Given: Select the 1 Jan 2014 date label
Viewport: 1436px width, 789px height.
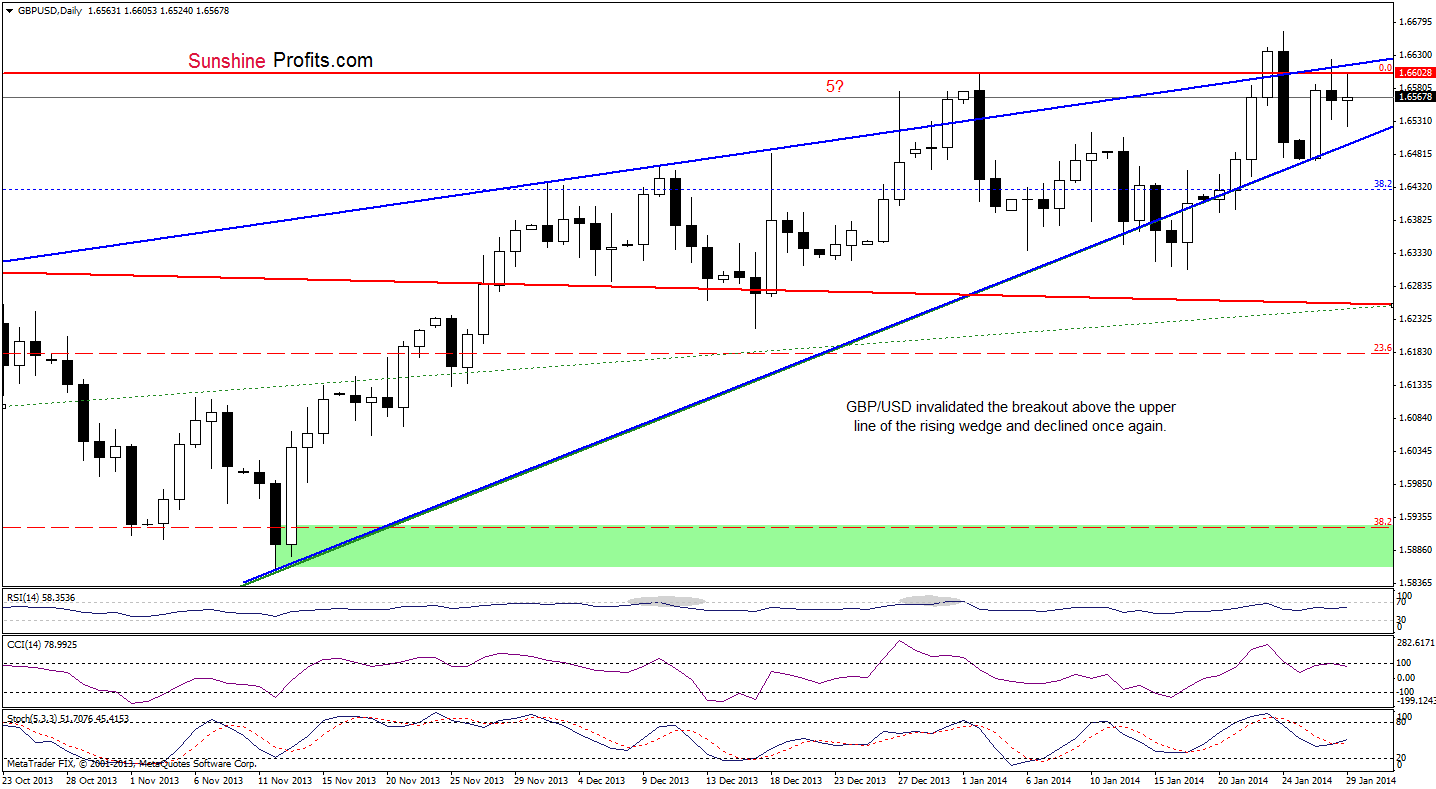Looking at the screenshot, I should coord(987,780).
